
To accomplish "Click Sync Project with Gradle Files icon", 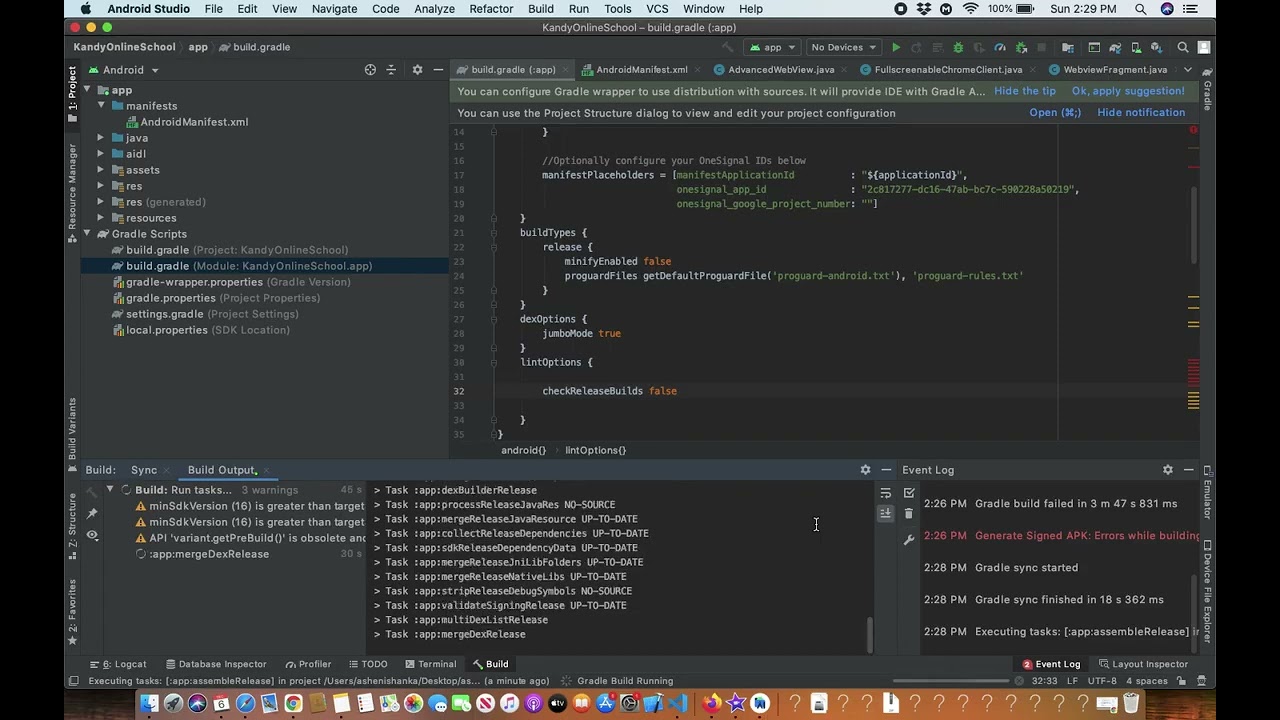I will click(x=1115, y=47).
